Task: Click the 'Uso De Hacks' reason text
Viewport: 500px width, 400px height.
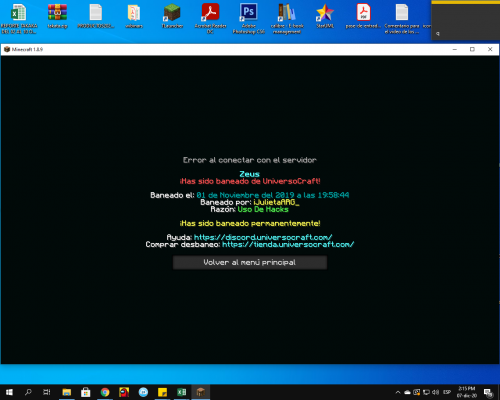Action: (x=263, y=209)
